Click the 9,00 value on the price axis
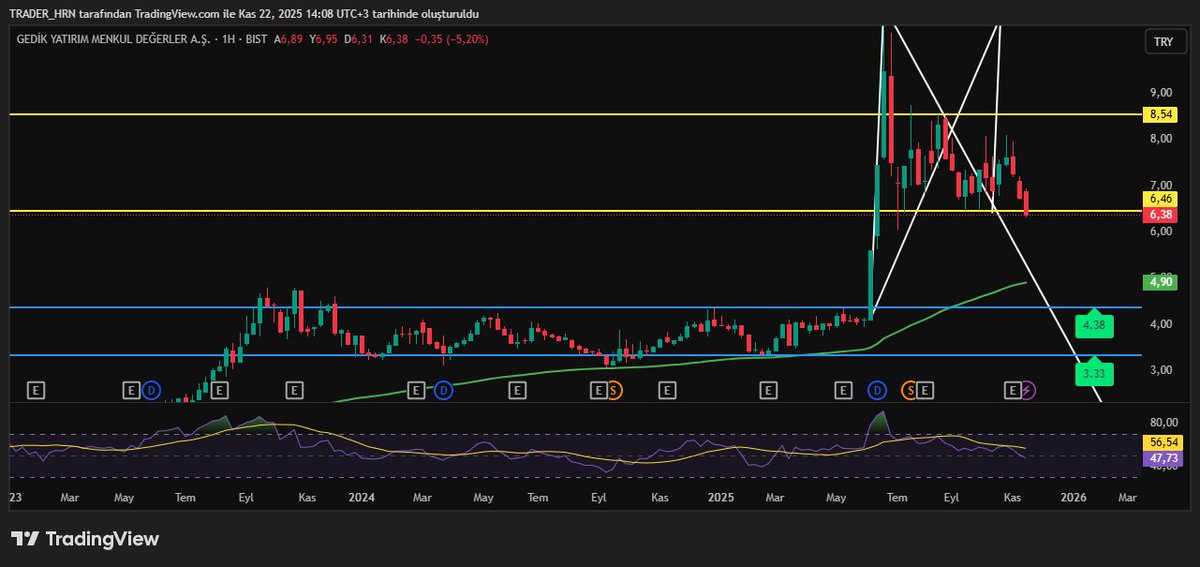 tap(1160, 91)
